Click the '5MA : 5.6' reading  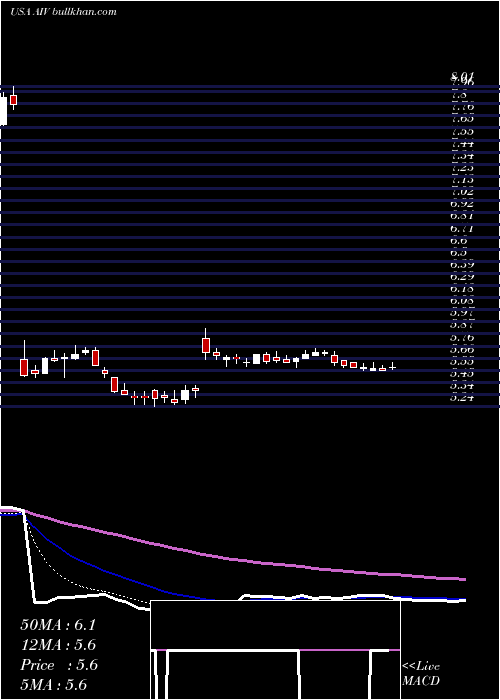(54, 685)
